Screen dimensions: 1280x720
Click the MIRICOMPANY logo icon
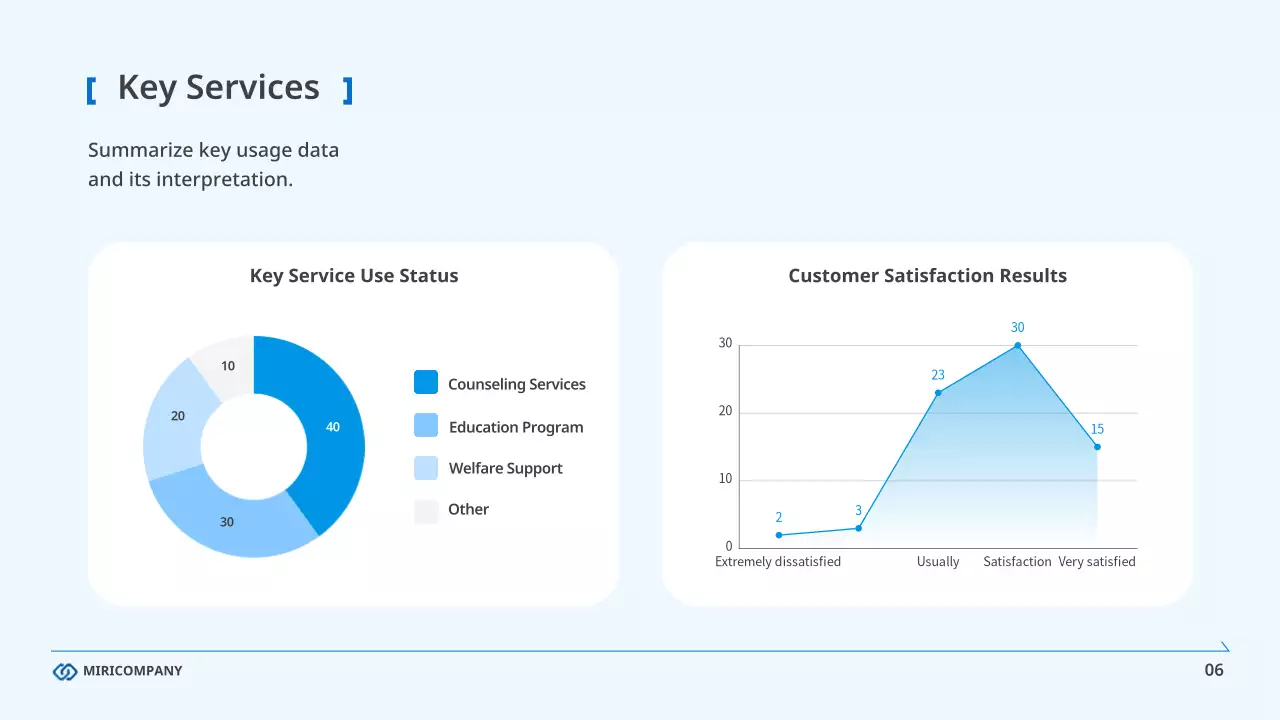pos(65,671)
